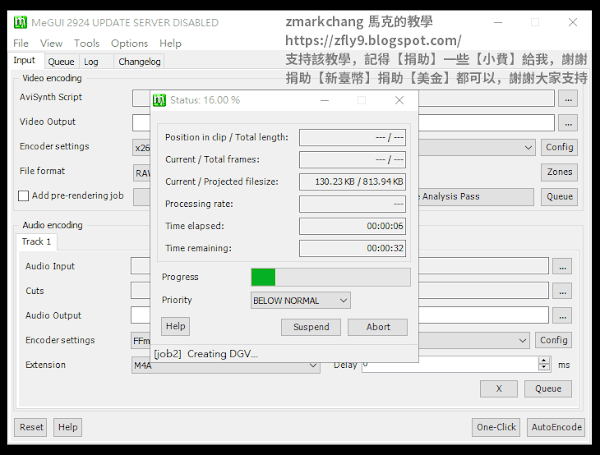600x455 pixels.
Task: Click the green Progress bar
Action: [x=331, y=277]
